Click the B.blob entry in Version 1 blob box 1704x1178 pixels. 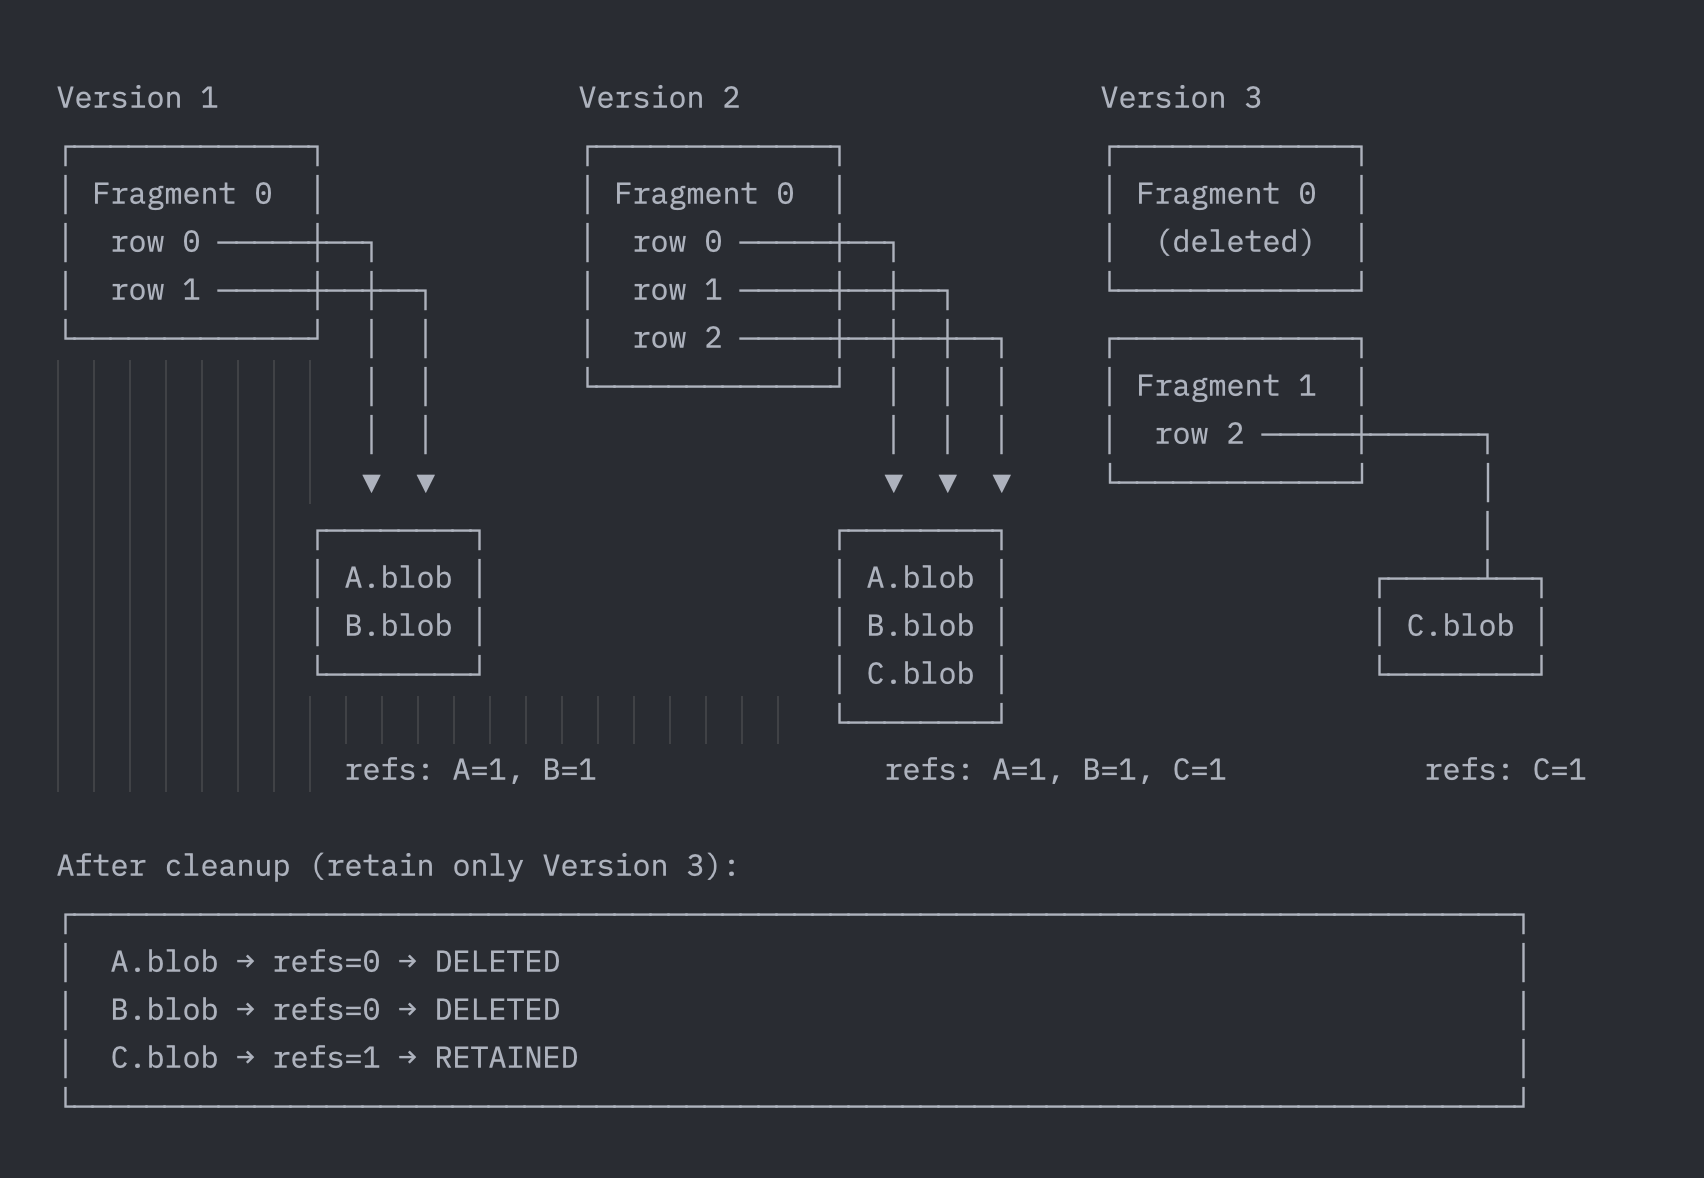[396, 625]
